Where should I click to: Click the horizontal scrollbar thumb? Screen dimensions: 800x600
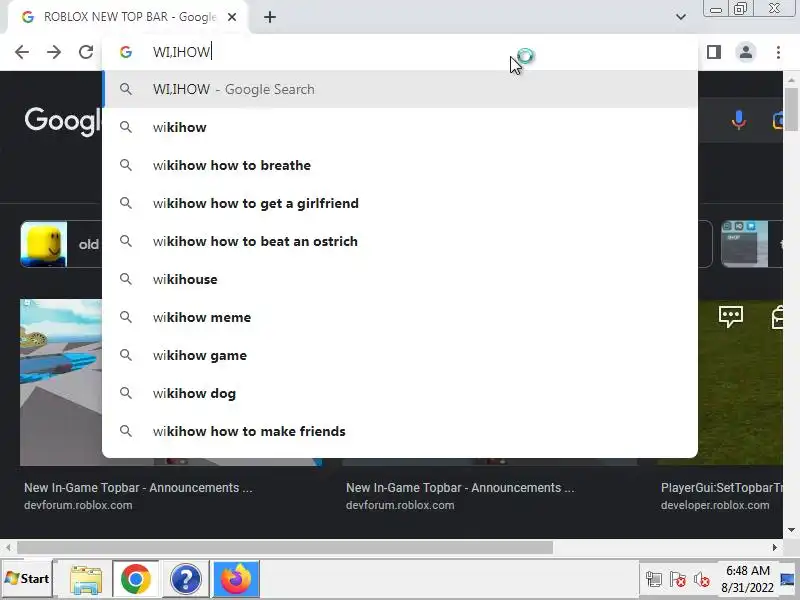(285, 547)
